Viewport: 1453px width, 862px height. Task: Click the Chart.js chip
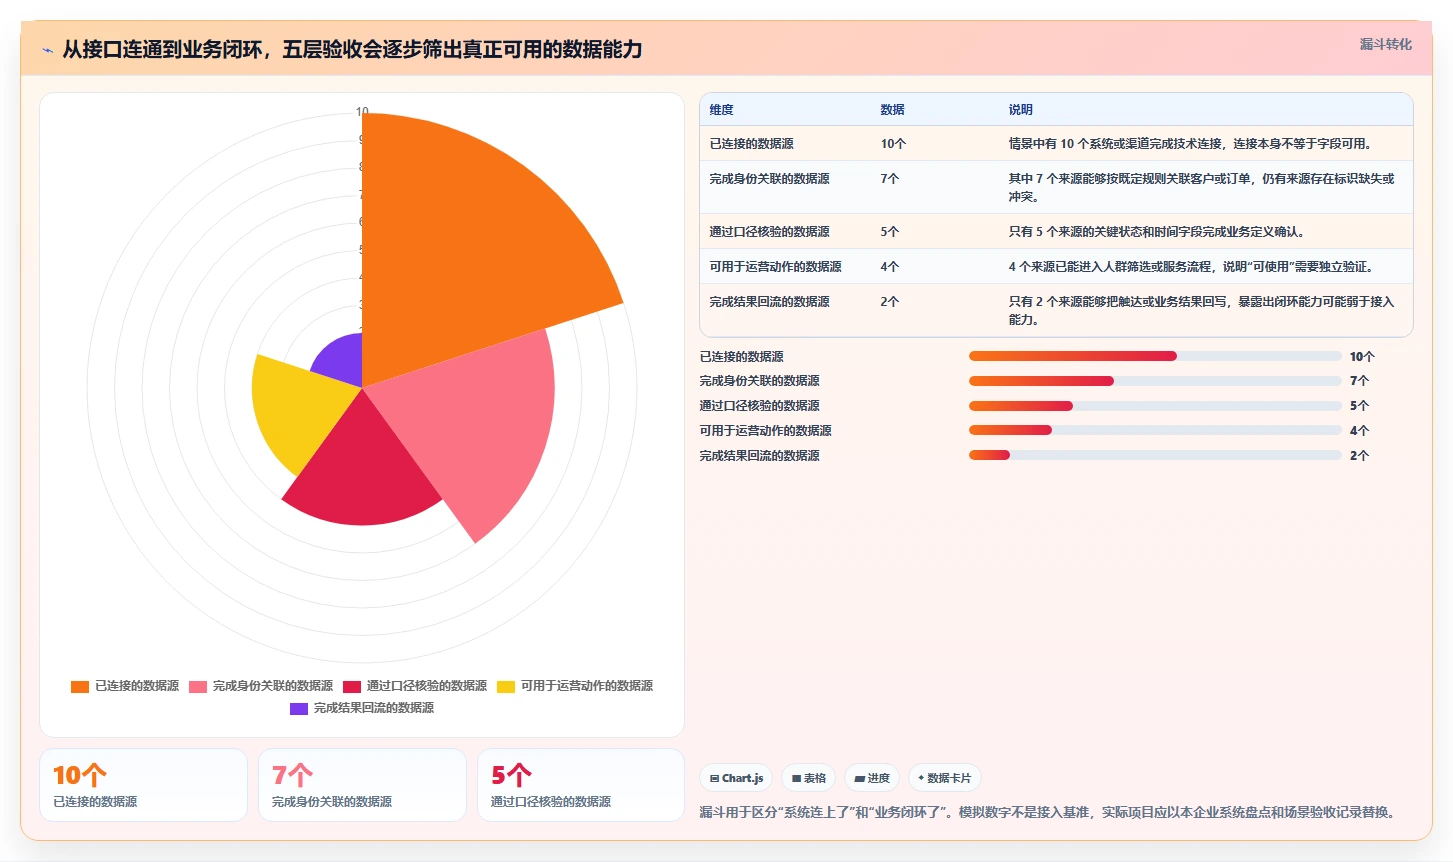736,778
